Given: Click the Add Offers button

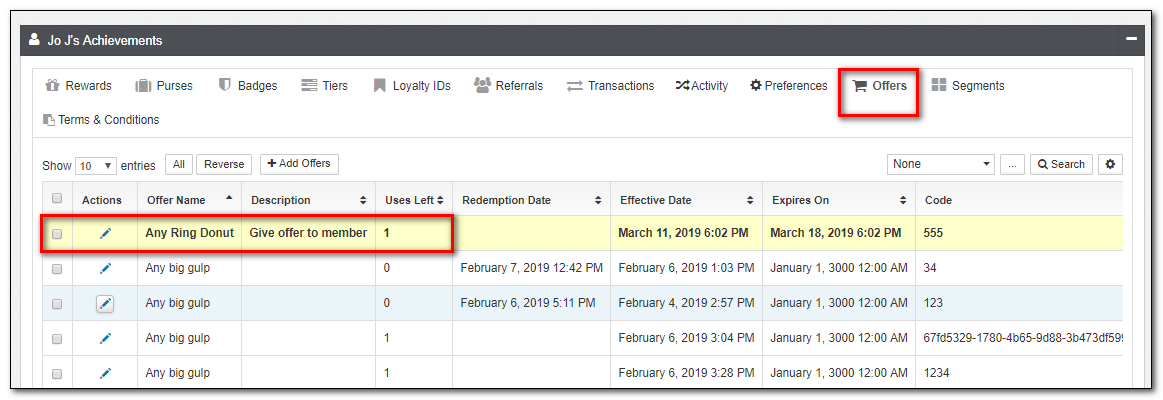Looking at the screenshot, I should click(x=299, y=164).
